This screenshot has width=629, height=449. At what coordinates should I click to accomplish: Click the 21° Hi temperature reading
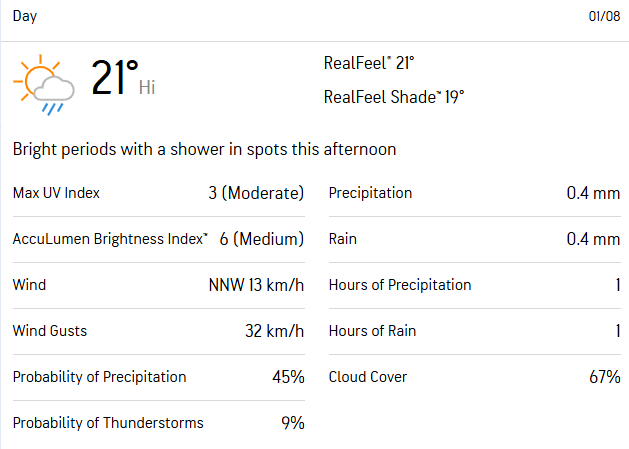pos(123,78)
